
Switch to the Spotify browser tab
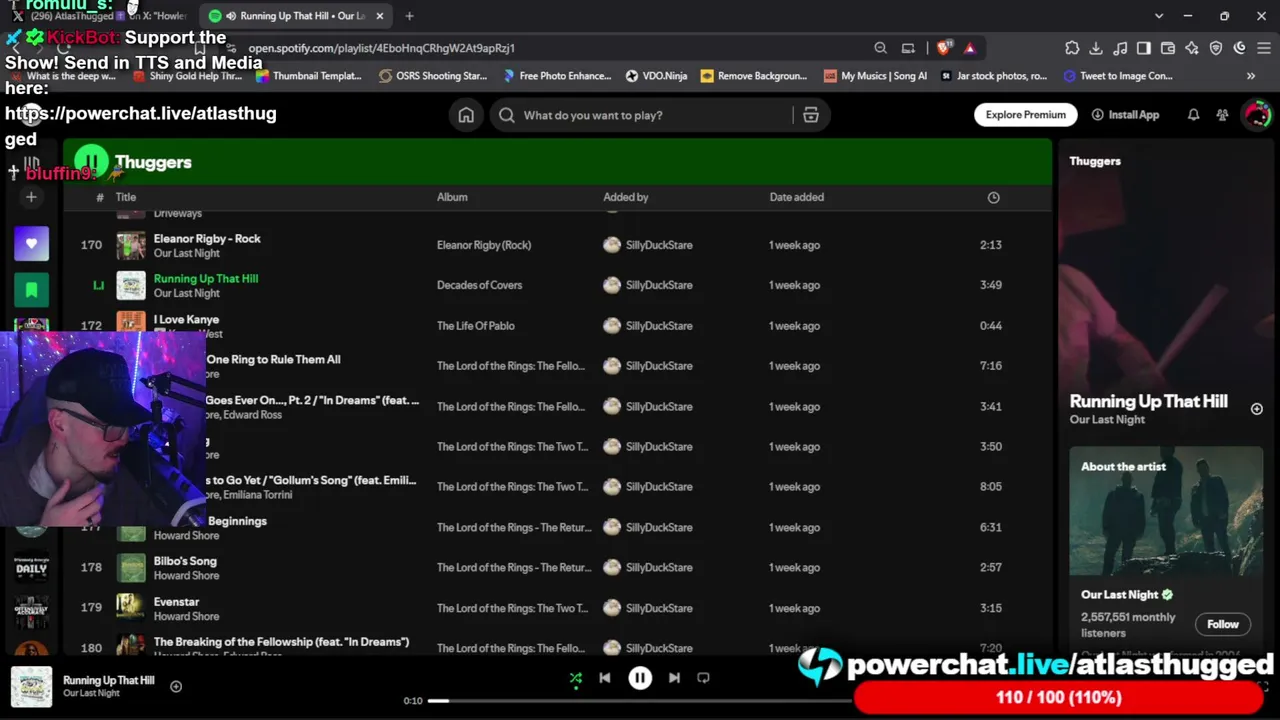point(298,16)
